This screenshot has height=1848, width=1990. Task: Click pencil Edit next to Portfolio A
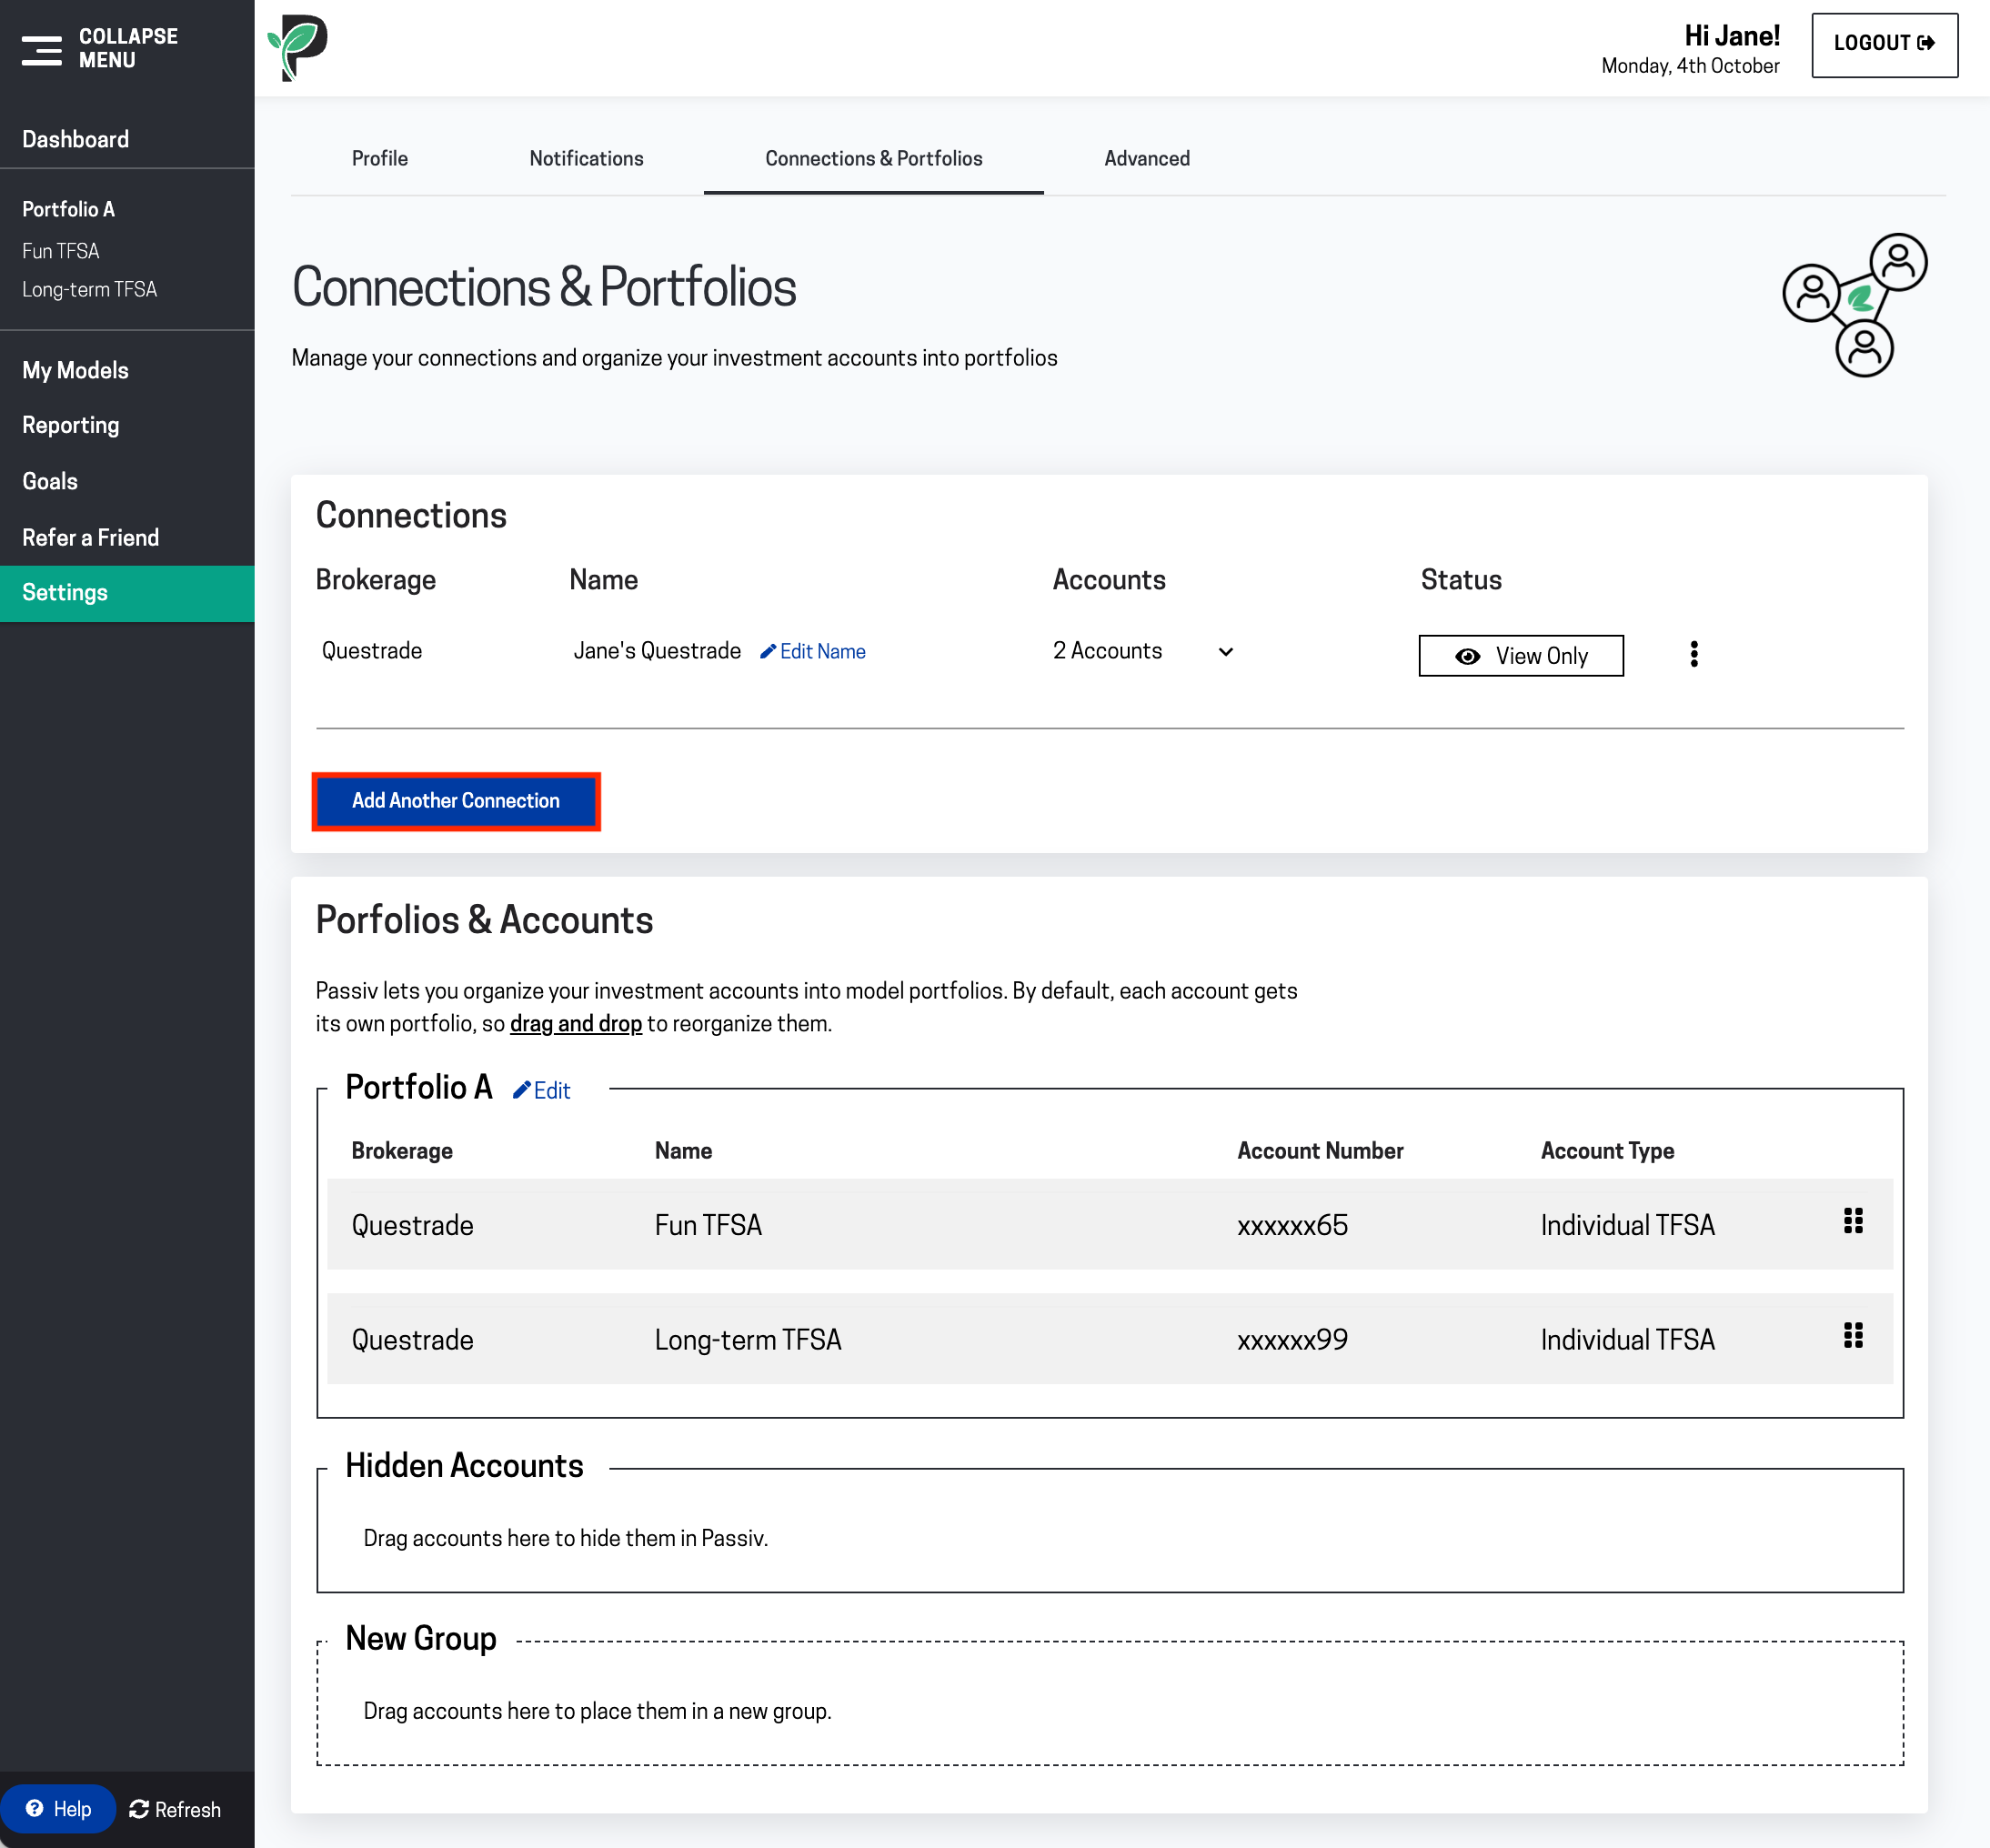tap(541, 1091)
